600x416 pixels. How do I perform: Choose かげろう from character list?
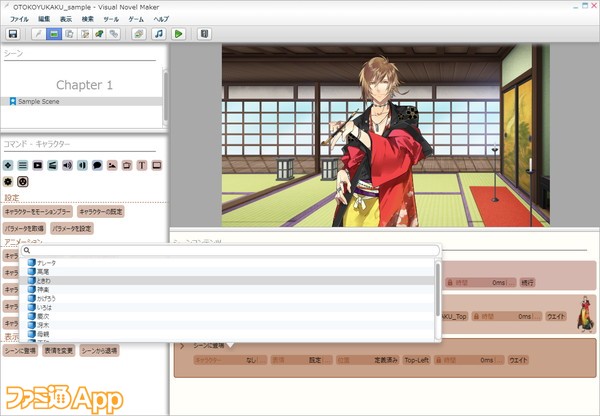(x=227, y=299)
